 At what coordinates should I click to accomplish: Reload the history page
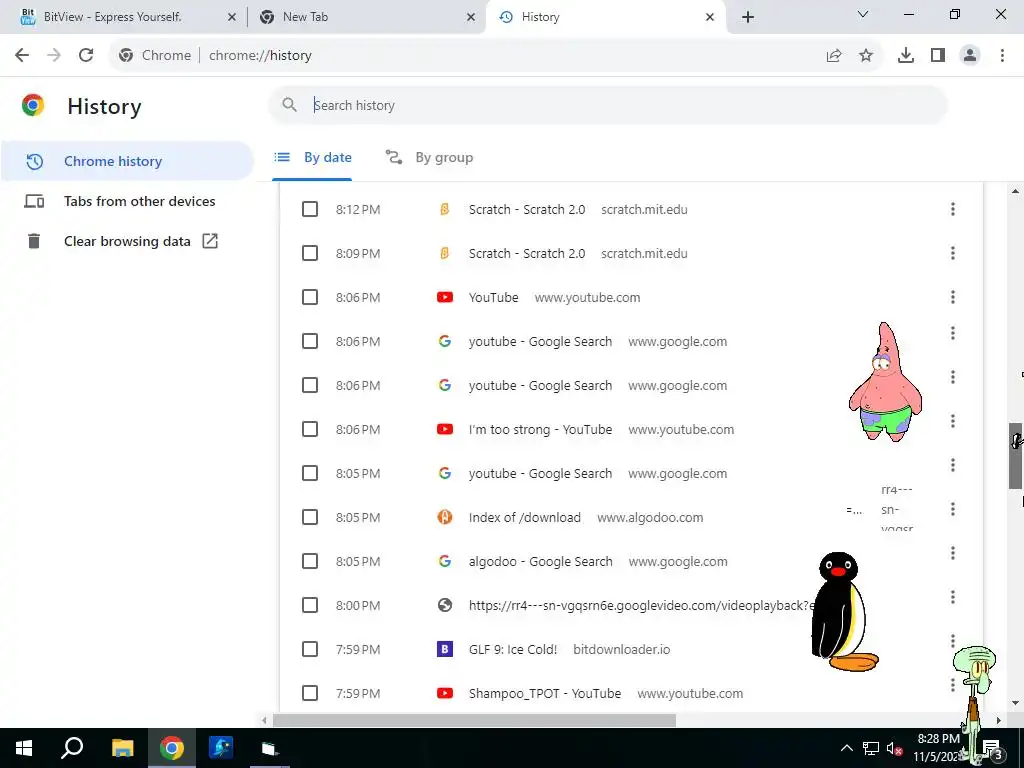click(x=86, y=56)
